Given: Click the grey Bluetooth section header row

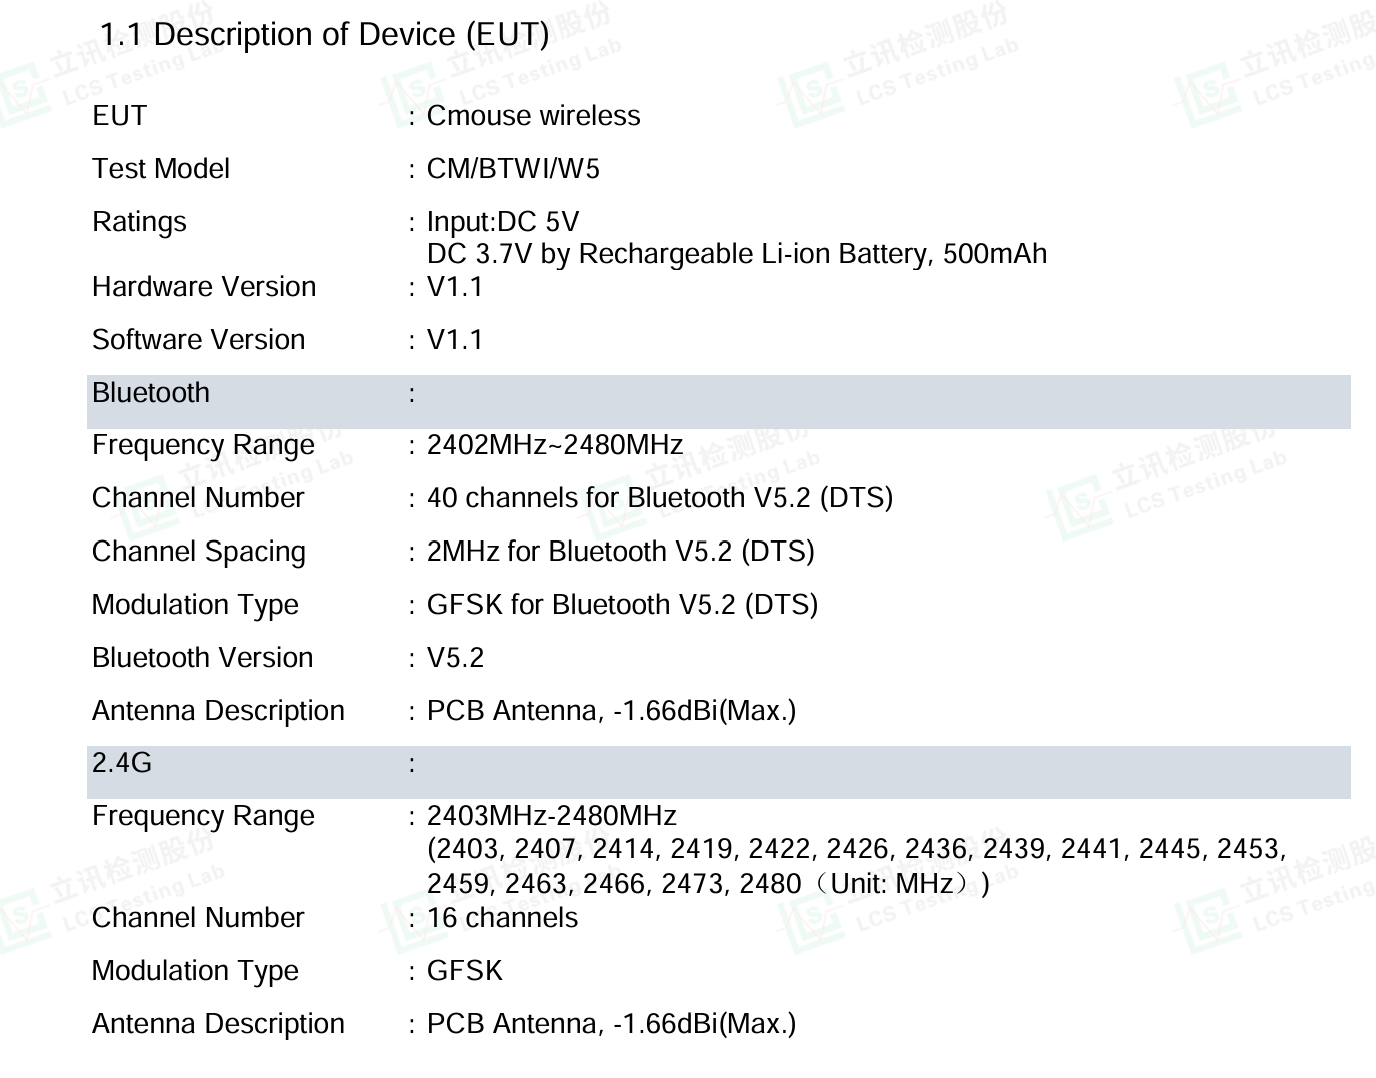Looking at the screenshot, I should 718,402.
